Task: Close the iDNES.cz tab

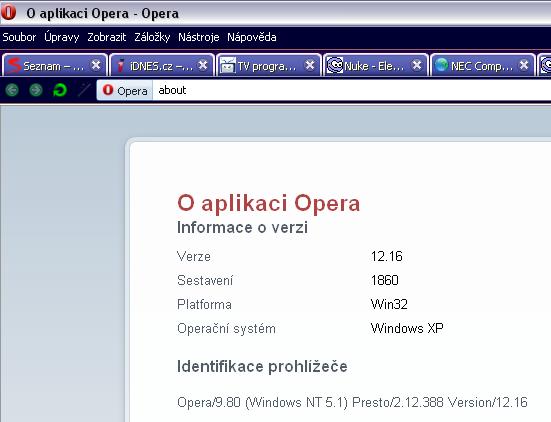Action: 203,65
